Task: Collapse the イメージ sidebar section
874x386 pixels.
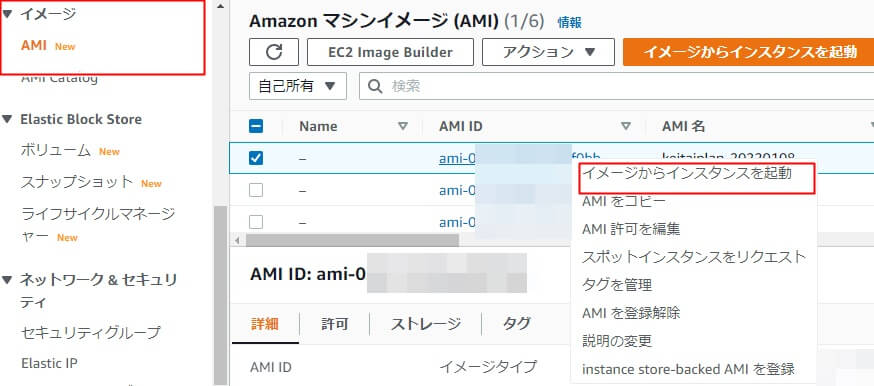Action: tap(6, 14)
